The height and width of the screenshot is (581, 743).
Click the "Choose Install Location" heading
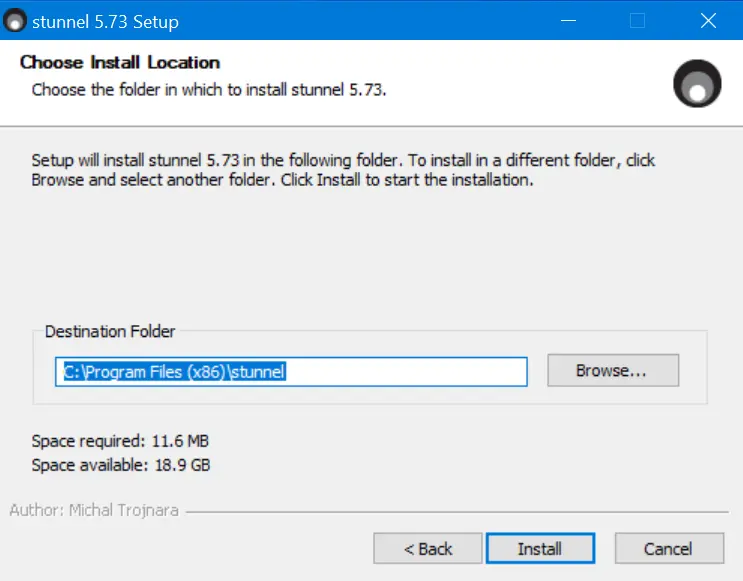click(120, 63)
